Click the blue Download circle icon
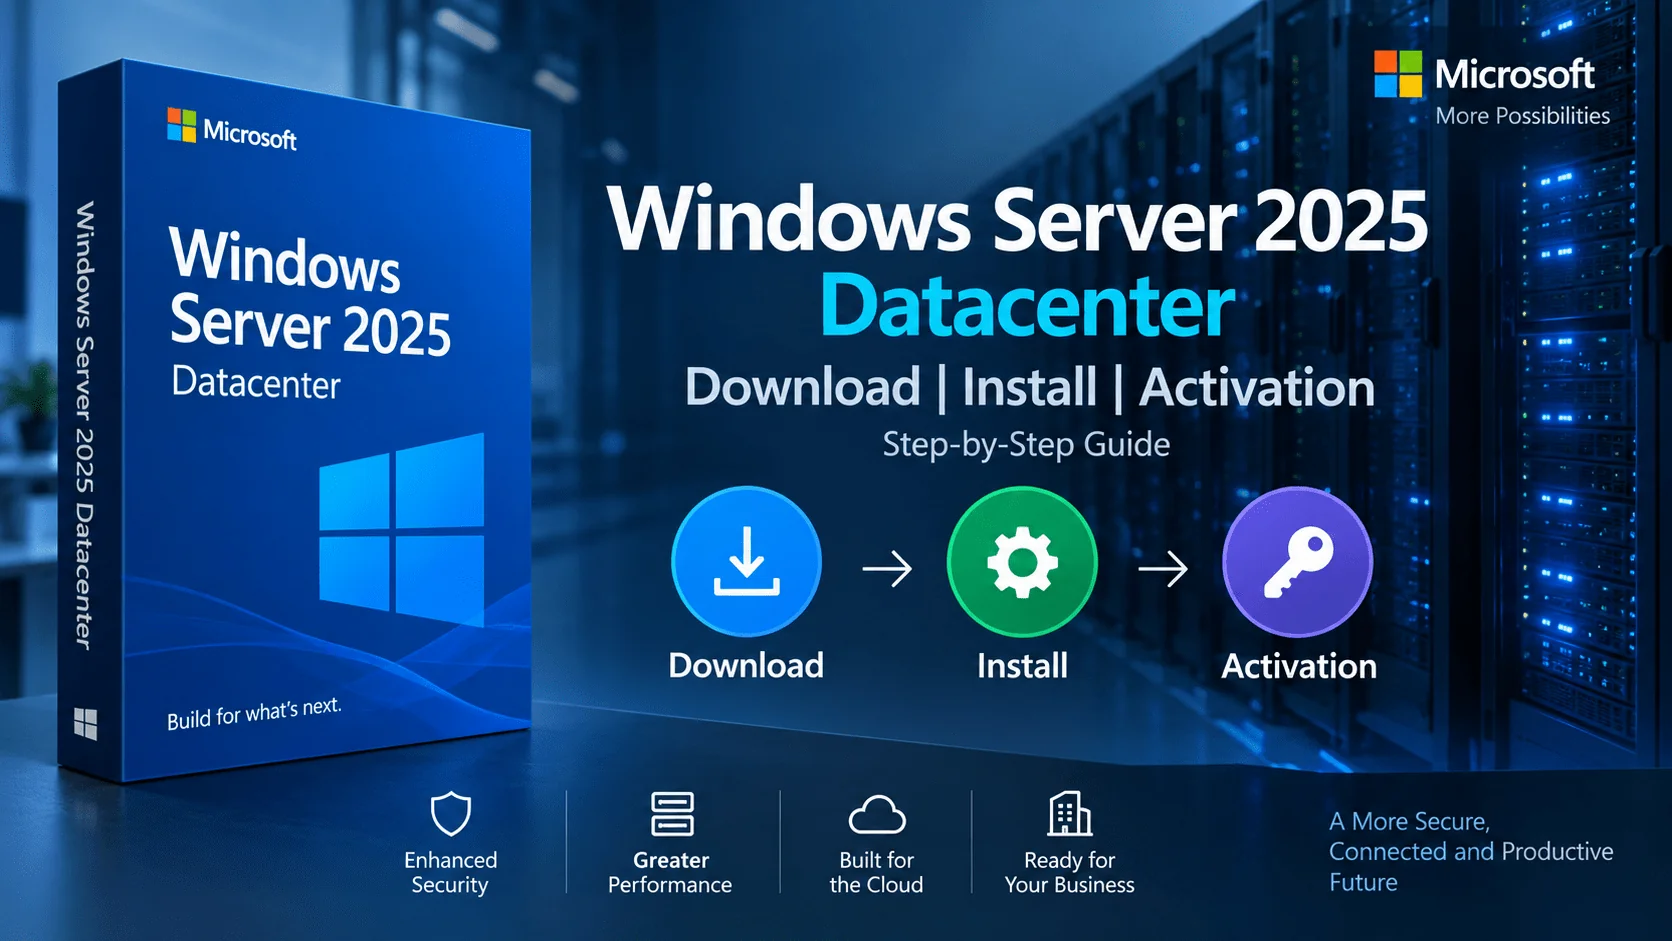Viewport: 1672px width, 941px height. coord(746,562)
